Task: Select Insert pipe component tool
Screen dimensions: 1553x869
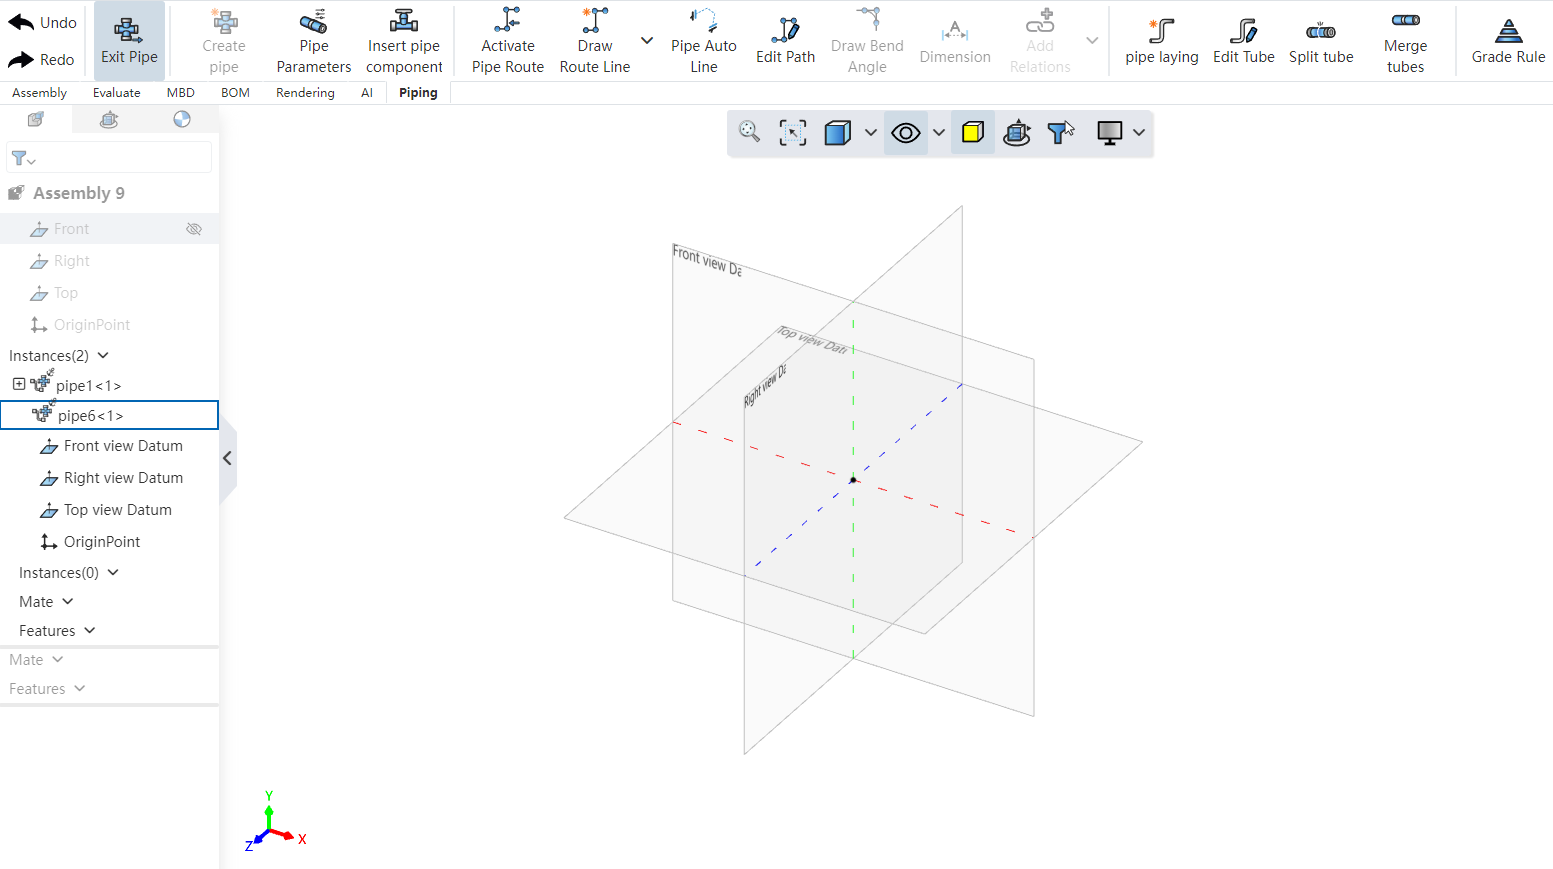Action: click(x=404, y=42)
